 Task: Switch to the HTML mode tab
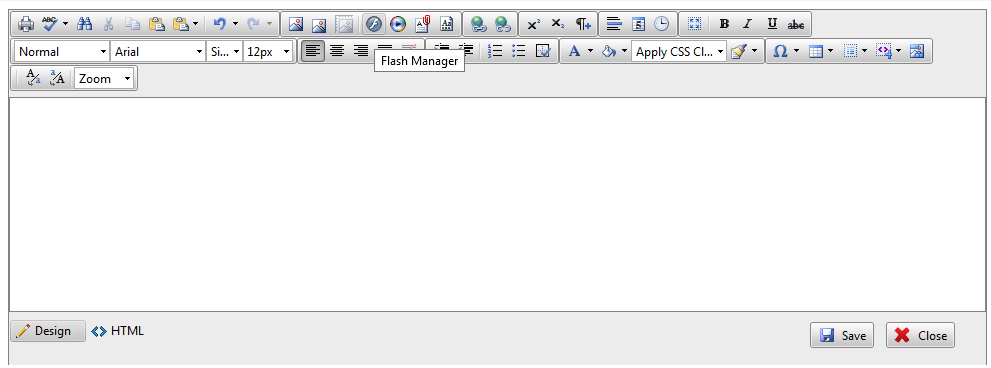[x=118, y=331]
